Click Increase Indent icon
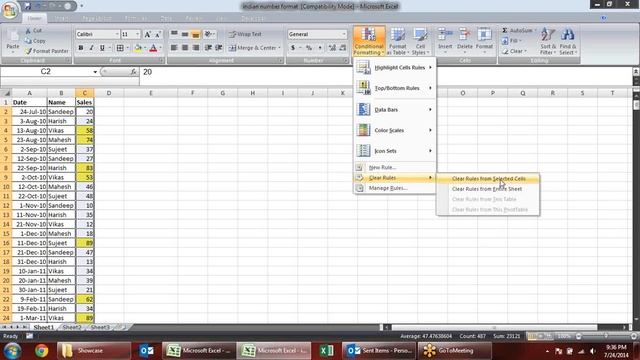Viewport: 640px width, 360px height. [x=219, y=48]
